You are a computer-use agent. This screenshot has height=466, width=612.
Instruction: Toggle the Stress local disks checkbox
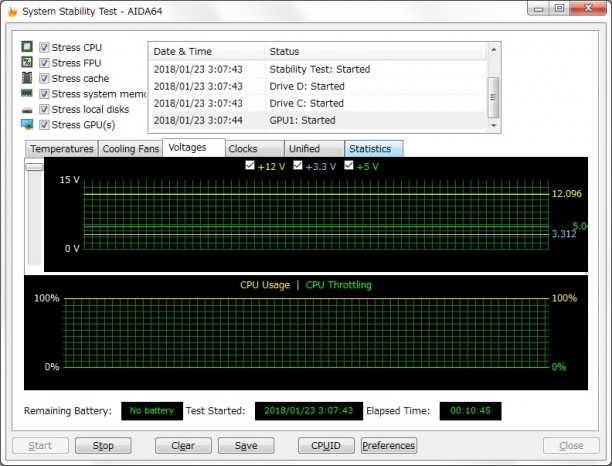(44, 109)
